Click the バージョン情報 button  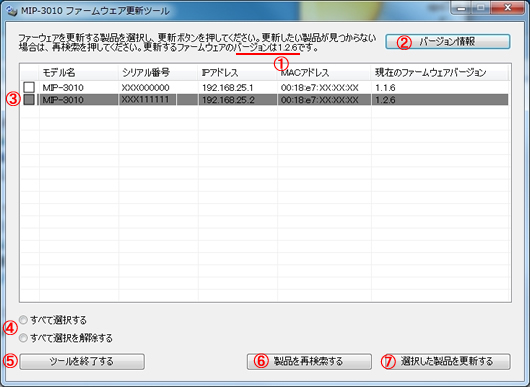[448, 42]
